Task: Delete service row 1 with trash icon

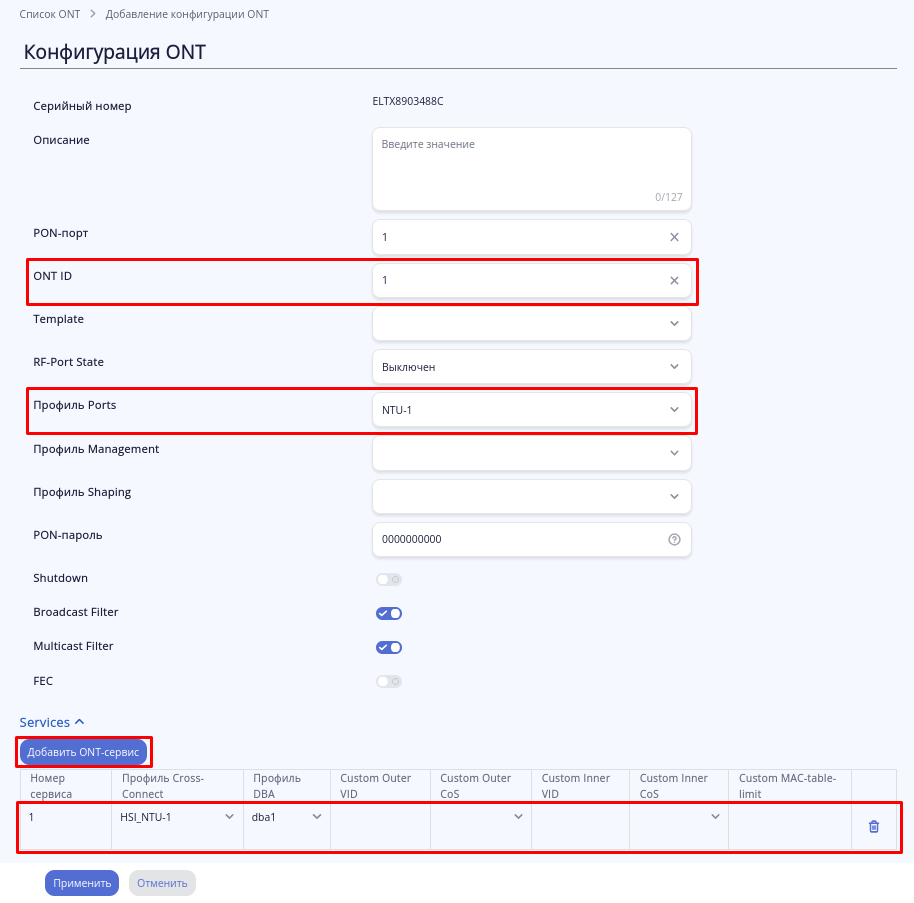Action: 874,827
